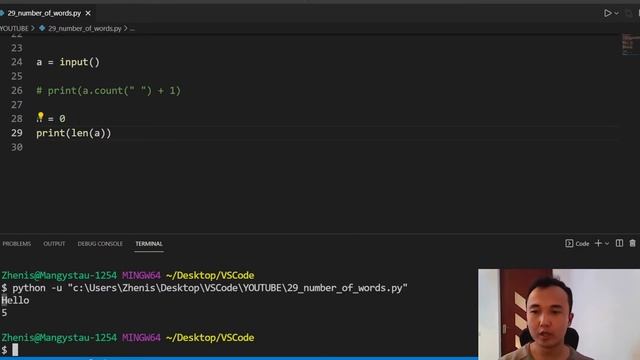Kill terminal with the trash icon
This screenshot has width=640, height=360.
[632, 243]
